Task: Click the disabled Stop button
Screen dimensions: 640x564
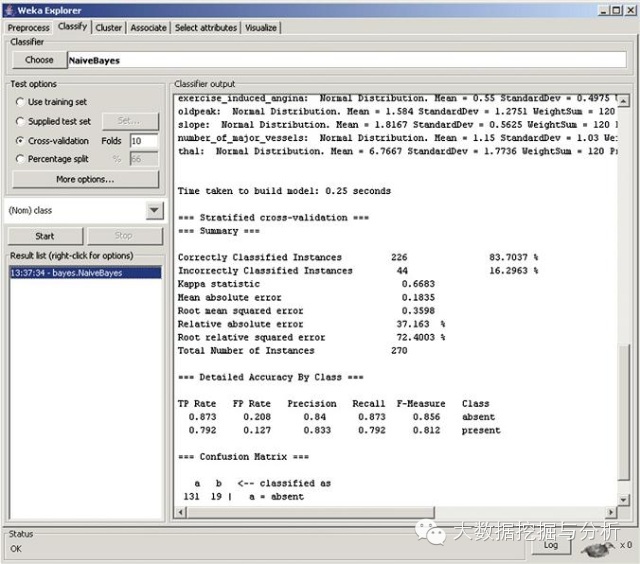Action: (124, 236)
